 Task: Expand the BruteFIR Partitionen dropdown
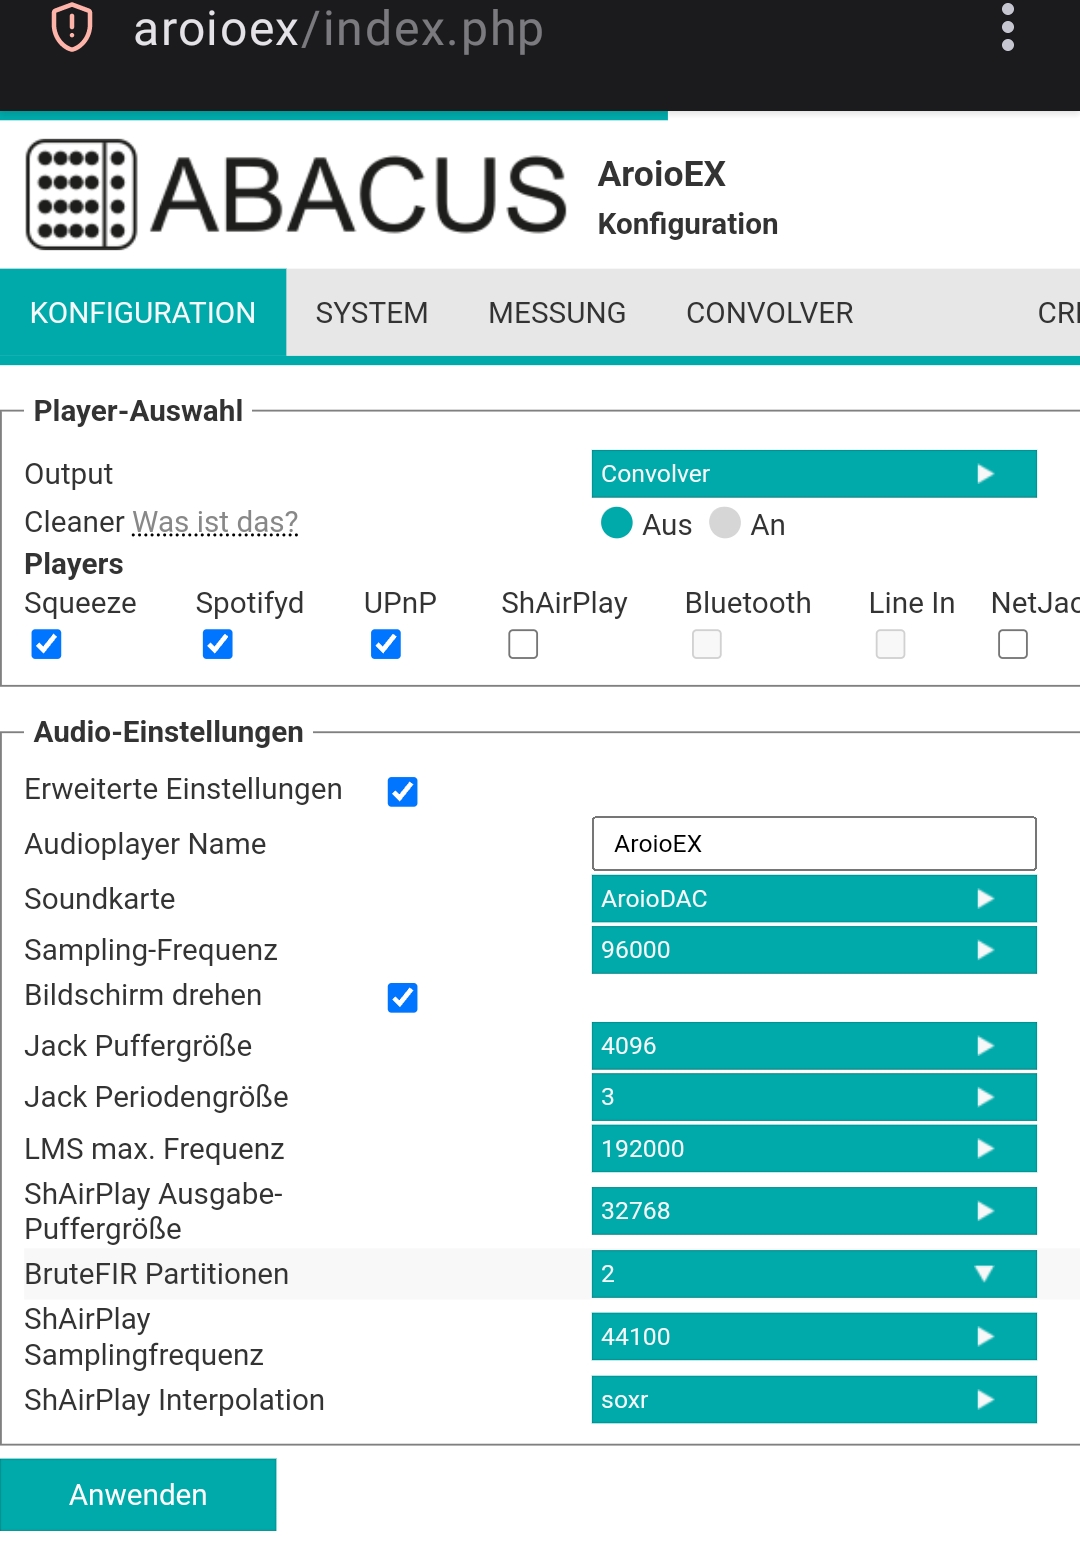pos(814,1274)
